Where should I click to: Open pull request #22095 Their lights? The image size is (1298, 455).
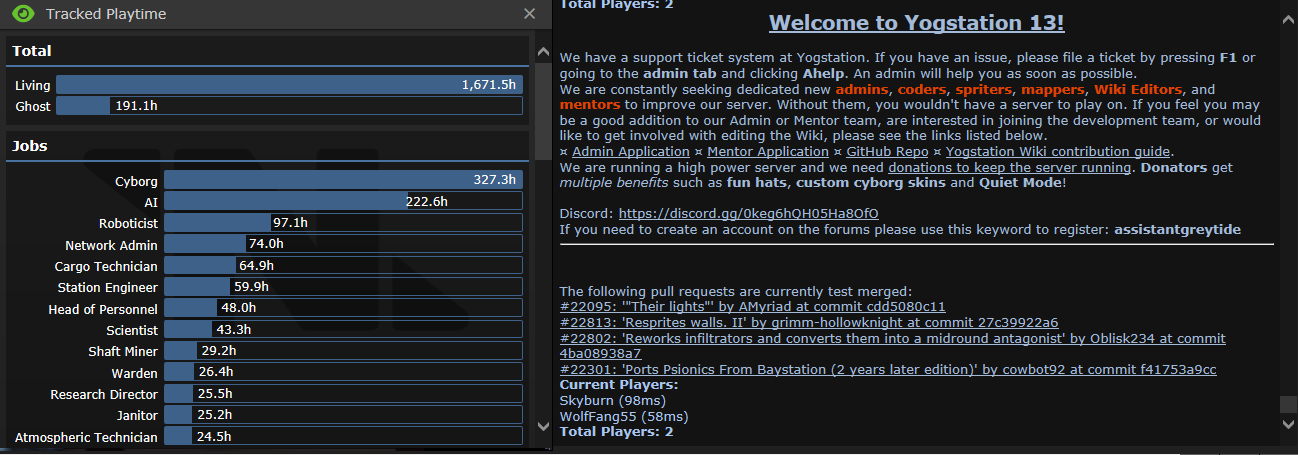click(753, 307)
